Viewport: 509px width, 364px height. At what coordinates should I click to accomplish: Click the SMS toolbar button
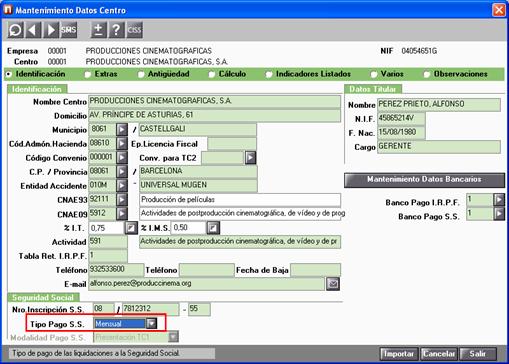68,30
